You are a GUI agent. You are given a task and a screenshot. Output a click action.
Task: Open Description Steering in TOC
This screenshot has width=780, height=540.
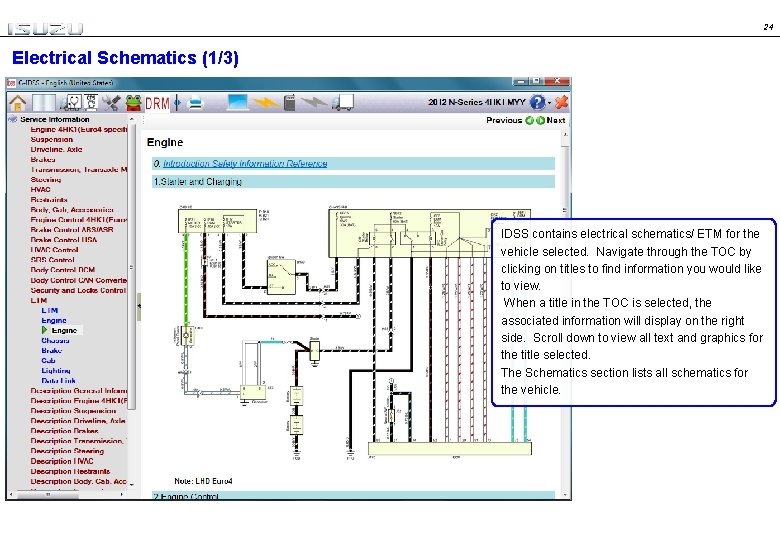[x=67, y=450]
